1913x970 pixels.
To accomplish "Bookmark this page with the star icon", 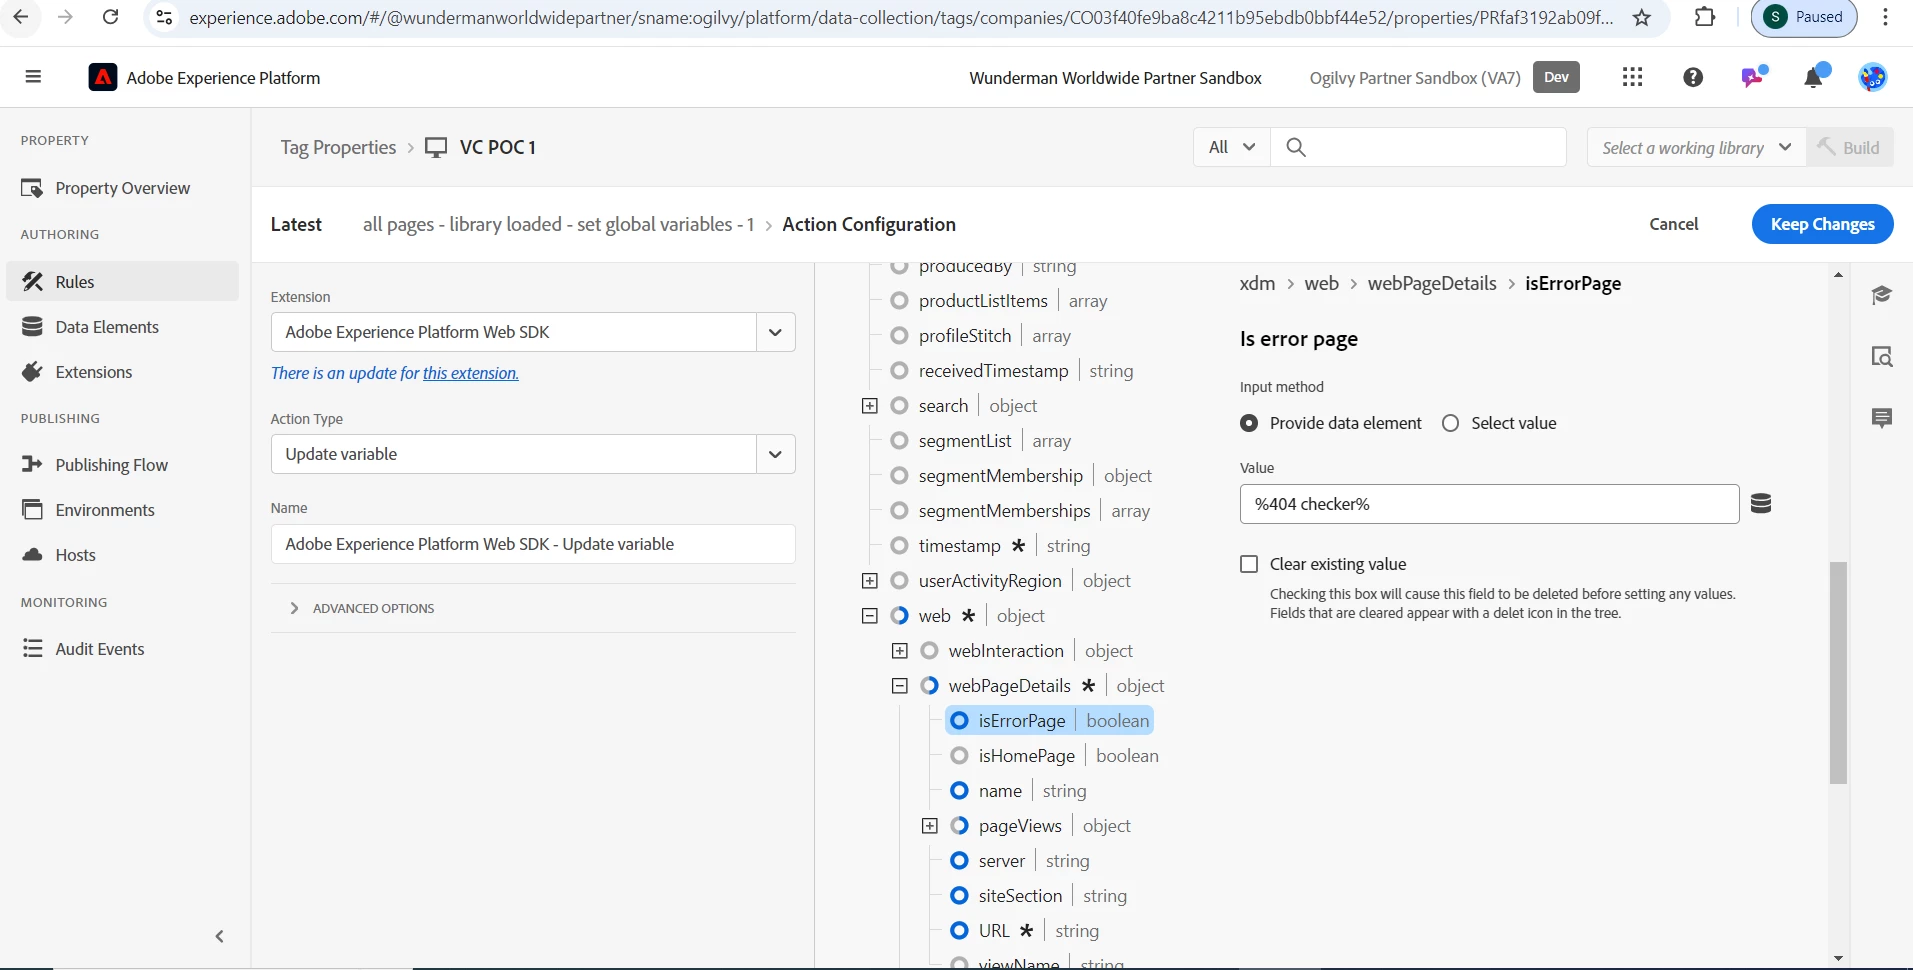I will pos(1642,17).
